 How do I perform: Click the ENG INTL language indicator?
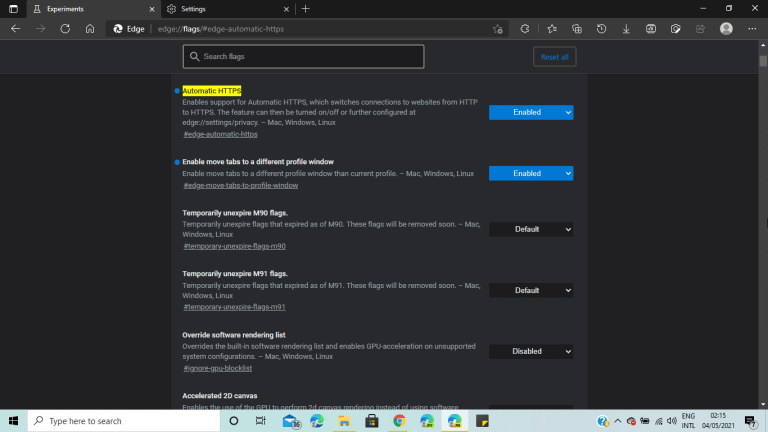(x=688, y=421)
